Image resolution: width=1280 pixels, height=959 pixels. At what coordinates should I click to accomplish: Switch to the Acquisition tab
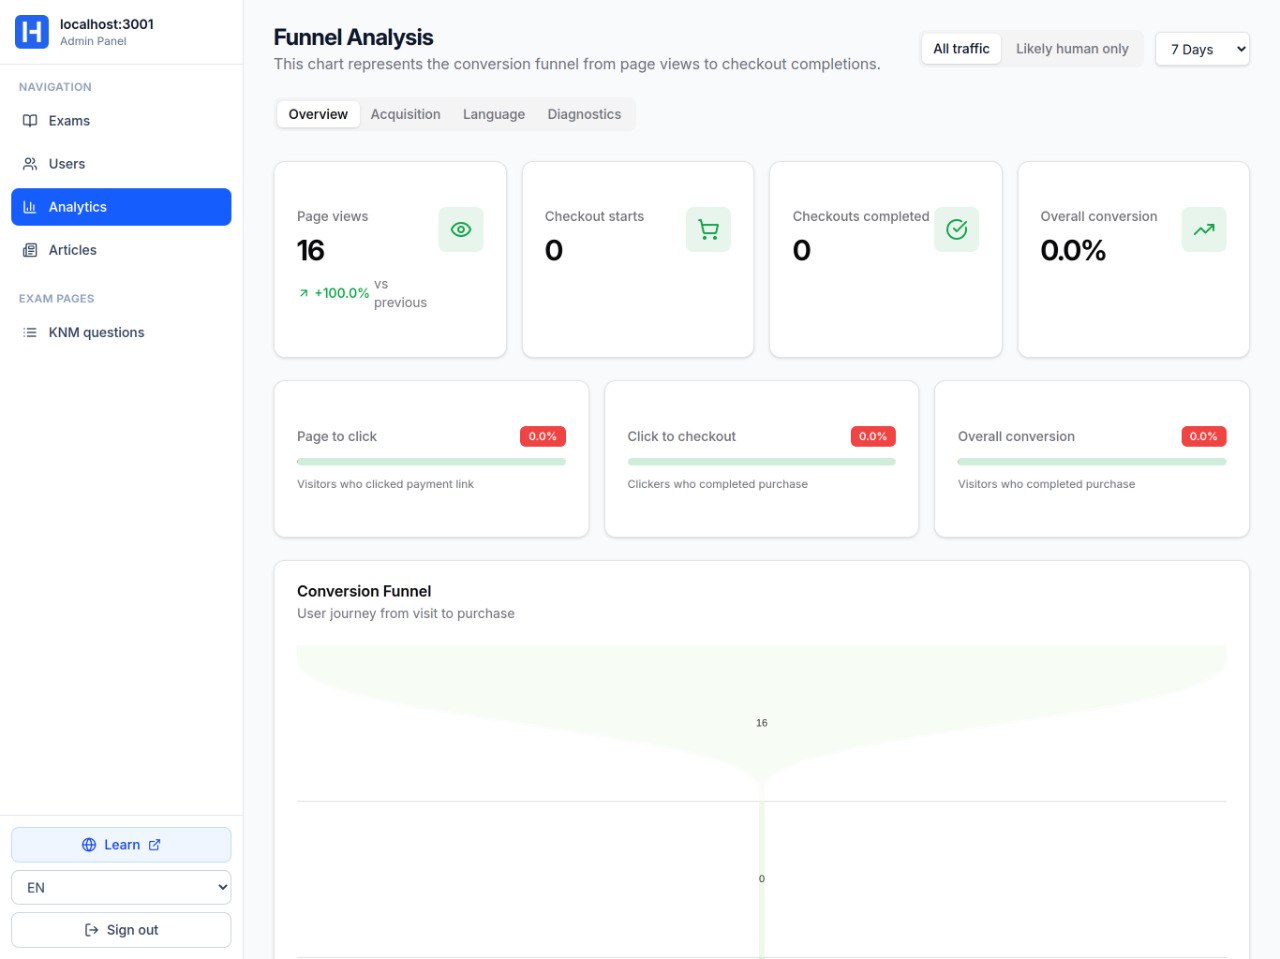click(405, 114)
